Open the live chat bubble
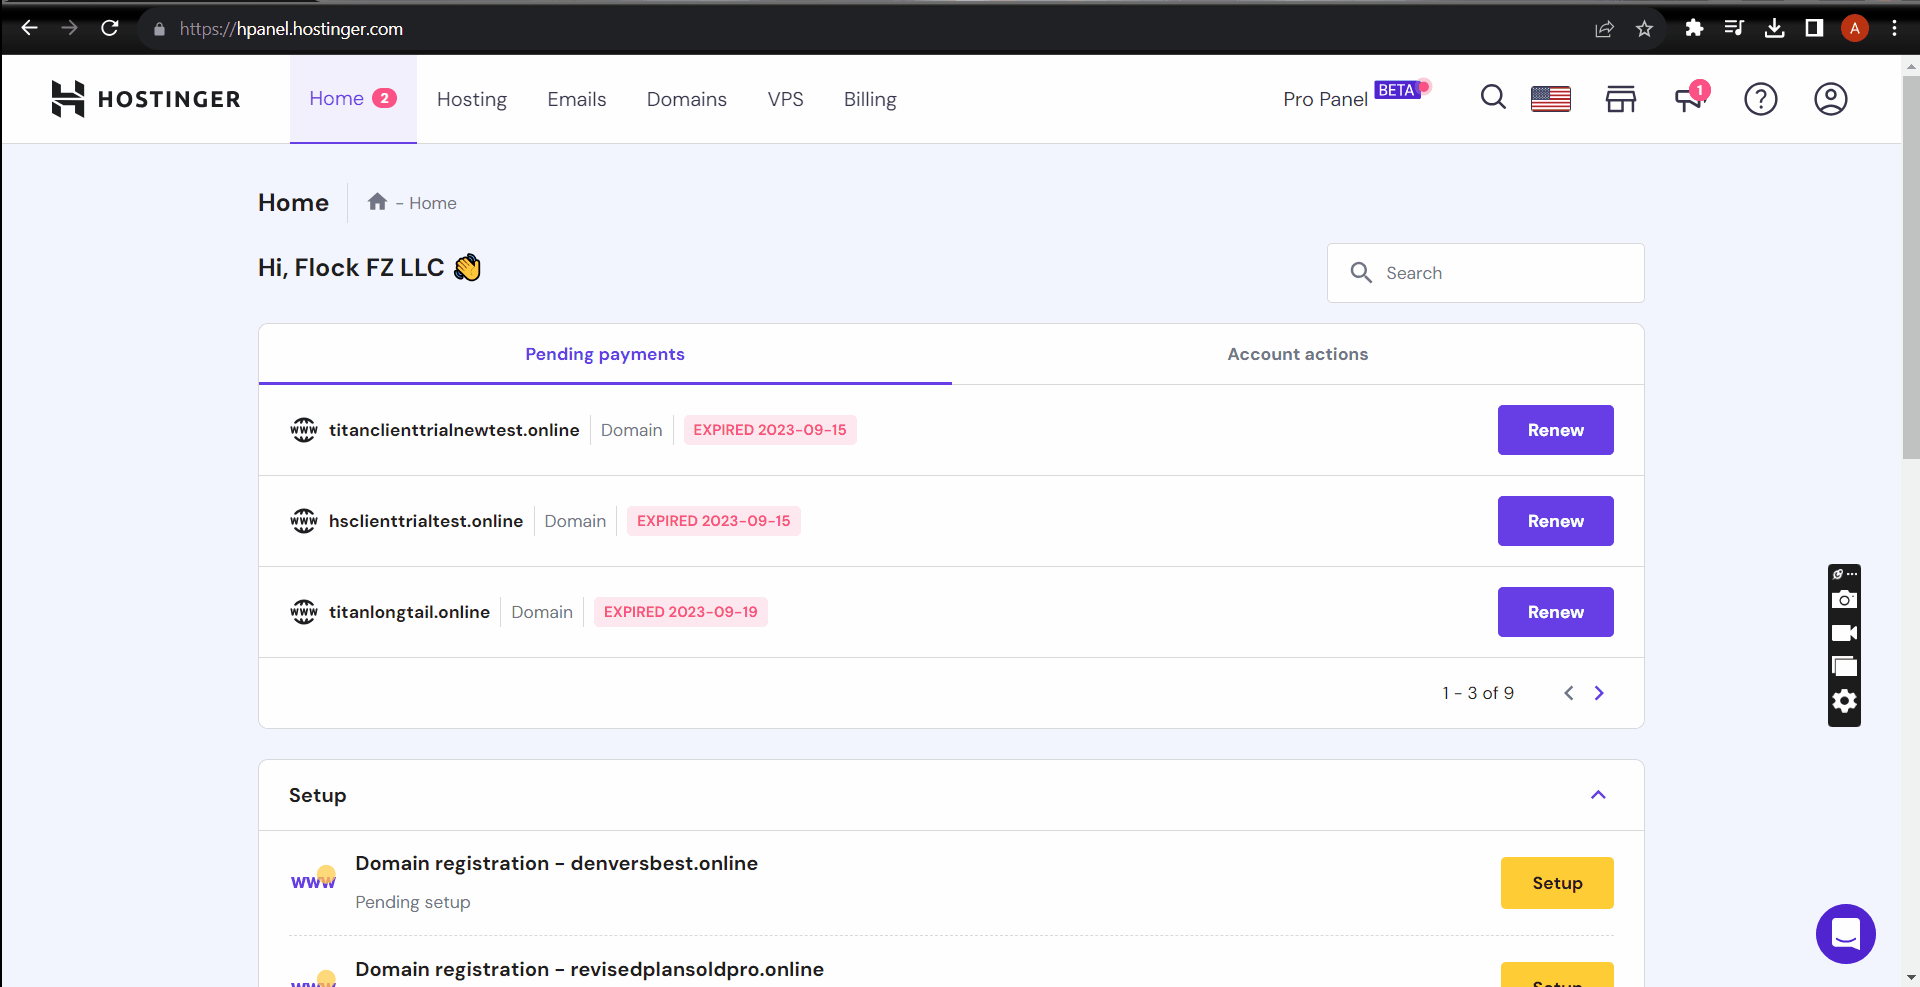Viewport: 1920px width, 987px height. coord(1846,934)
